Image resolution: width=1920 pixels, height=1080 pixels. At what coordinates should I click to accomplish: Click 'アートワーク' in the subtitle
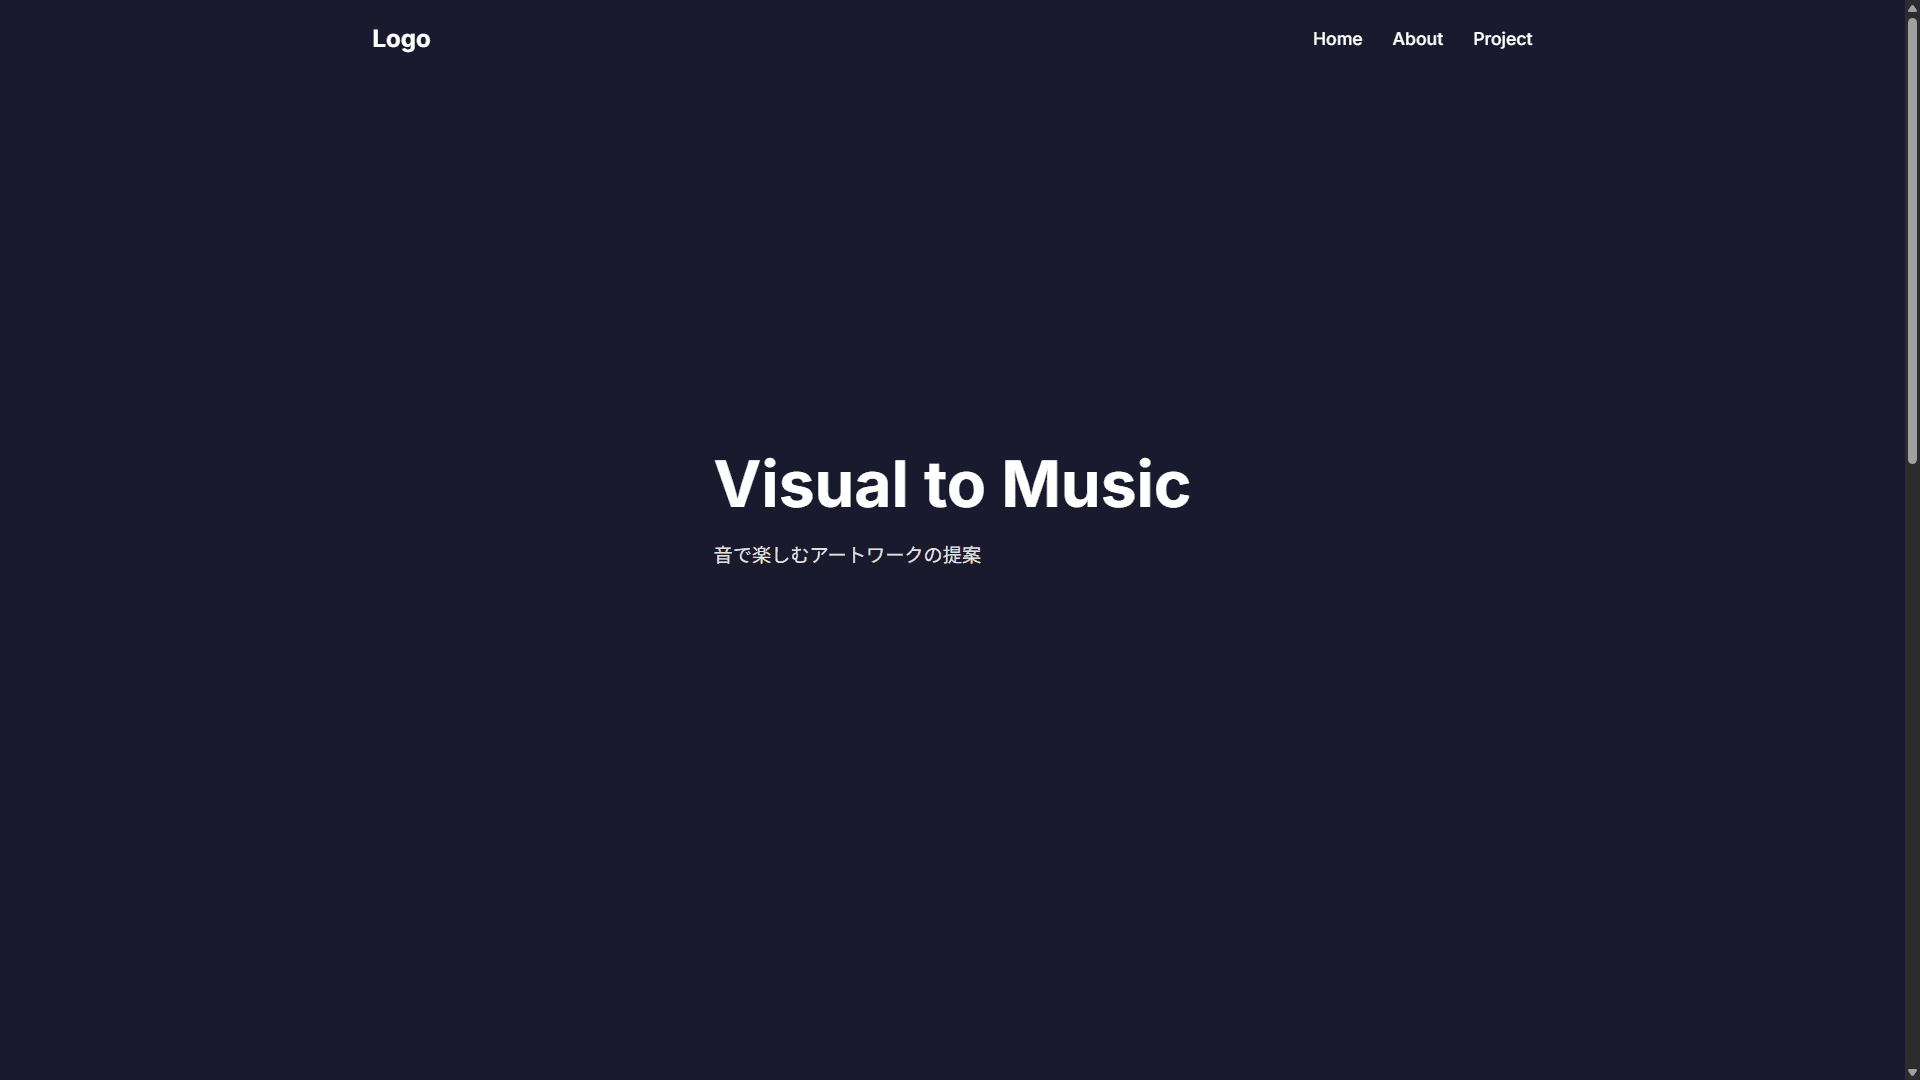[866, 555]
